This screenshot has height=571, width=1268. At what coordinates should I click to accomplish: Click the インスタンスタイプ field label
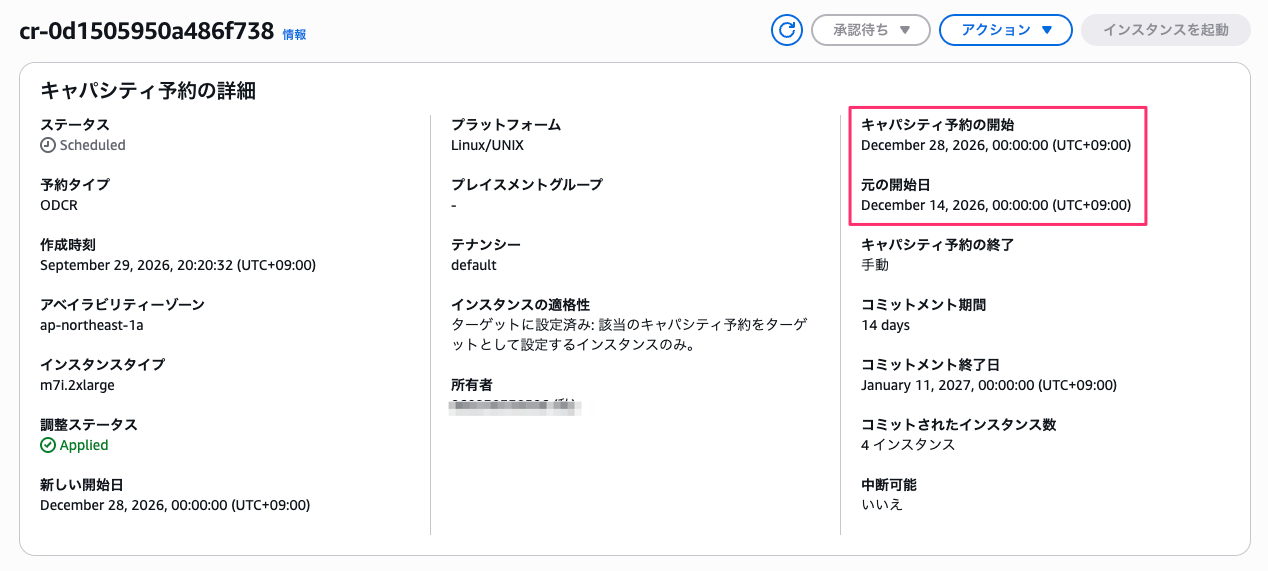tap(103, 365)
